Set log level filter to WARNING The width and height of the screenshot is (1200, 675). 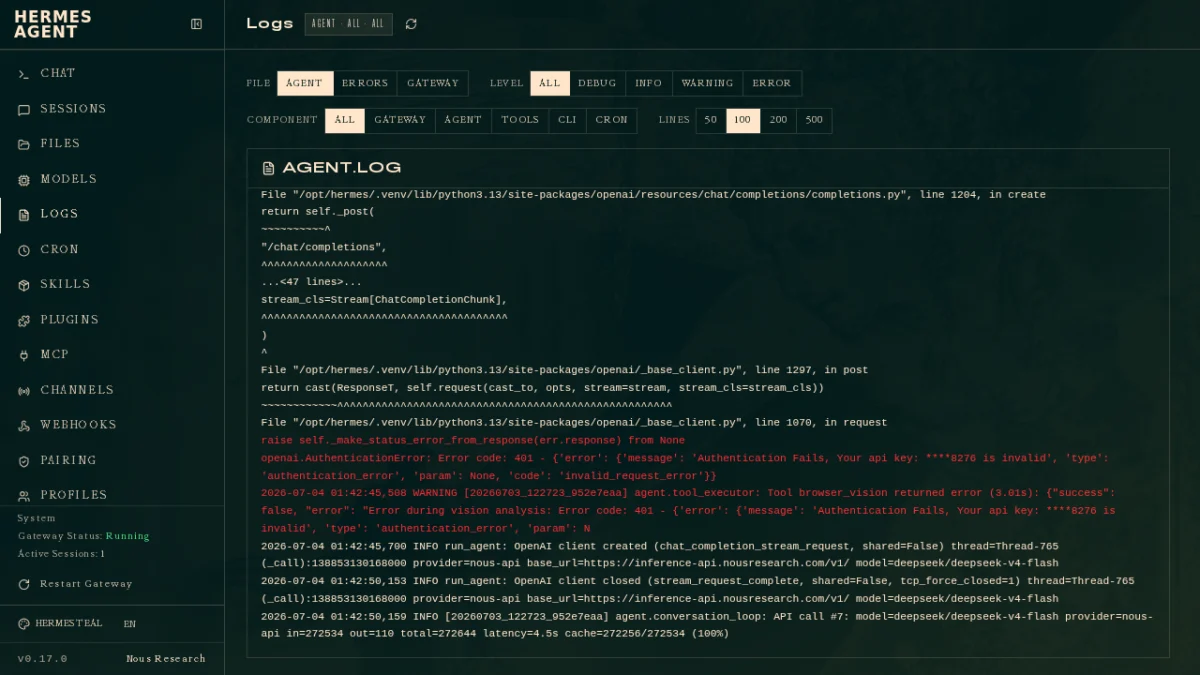[x=707, y=83]
